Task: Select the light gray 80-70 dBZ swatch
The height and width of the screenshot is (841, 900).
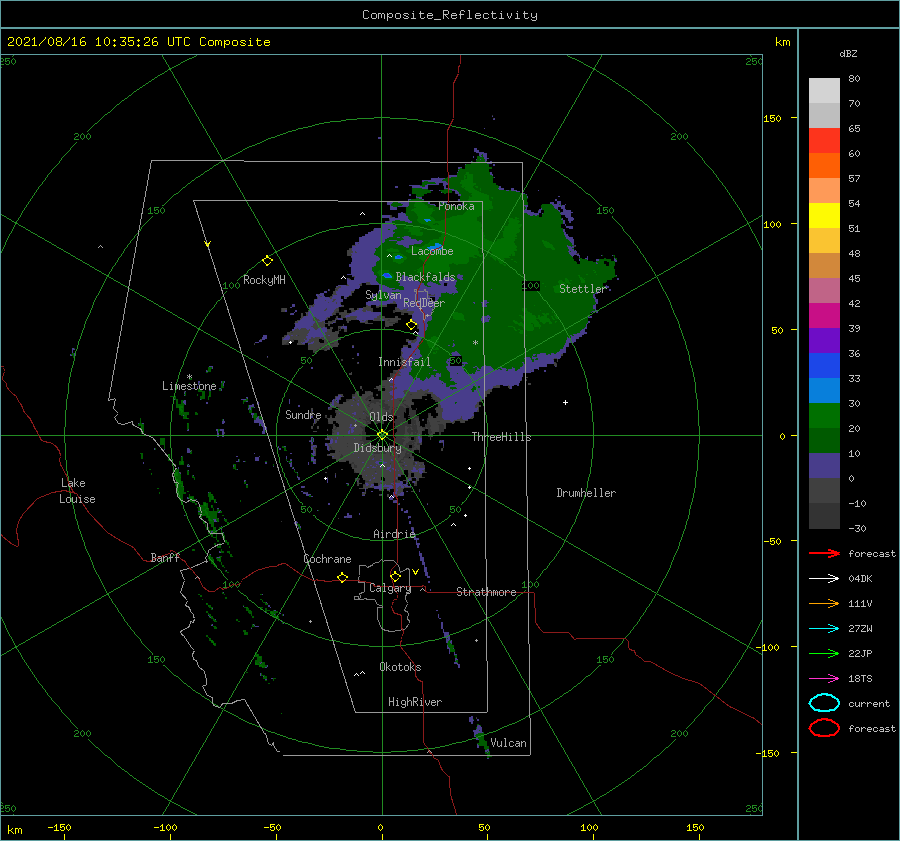Action: 824,91
